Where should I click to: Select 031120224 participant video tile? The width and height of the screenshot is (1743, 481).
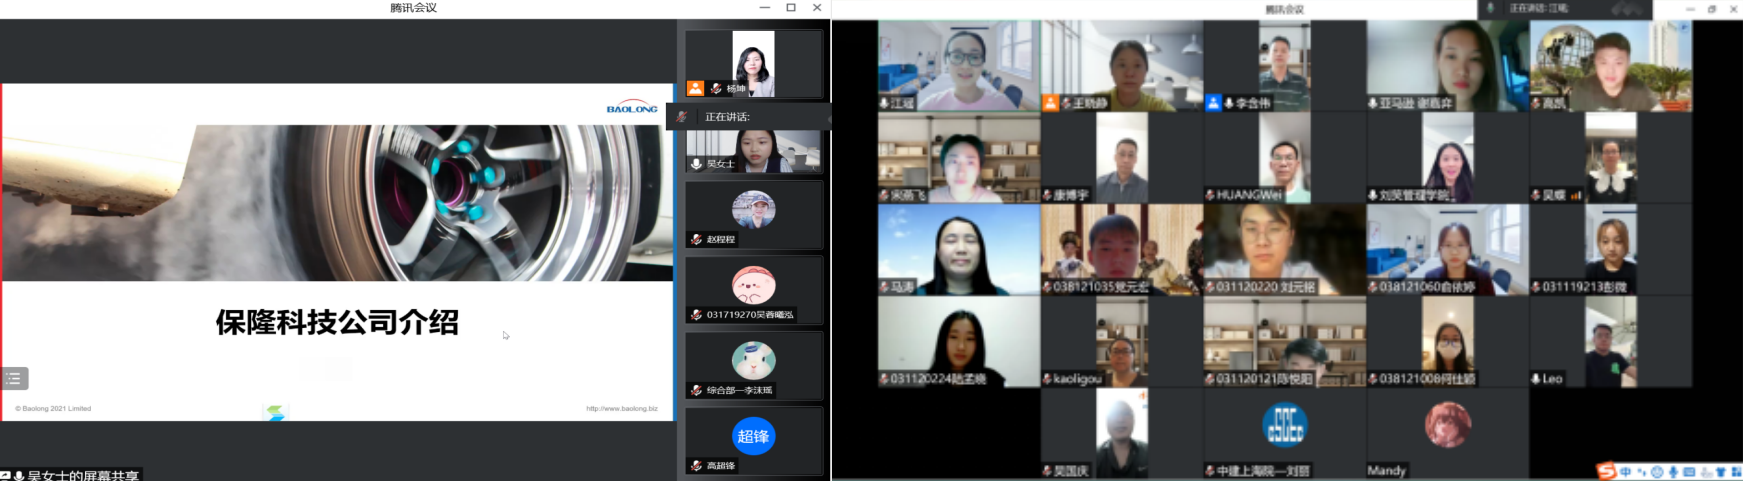point(958,341)
